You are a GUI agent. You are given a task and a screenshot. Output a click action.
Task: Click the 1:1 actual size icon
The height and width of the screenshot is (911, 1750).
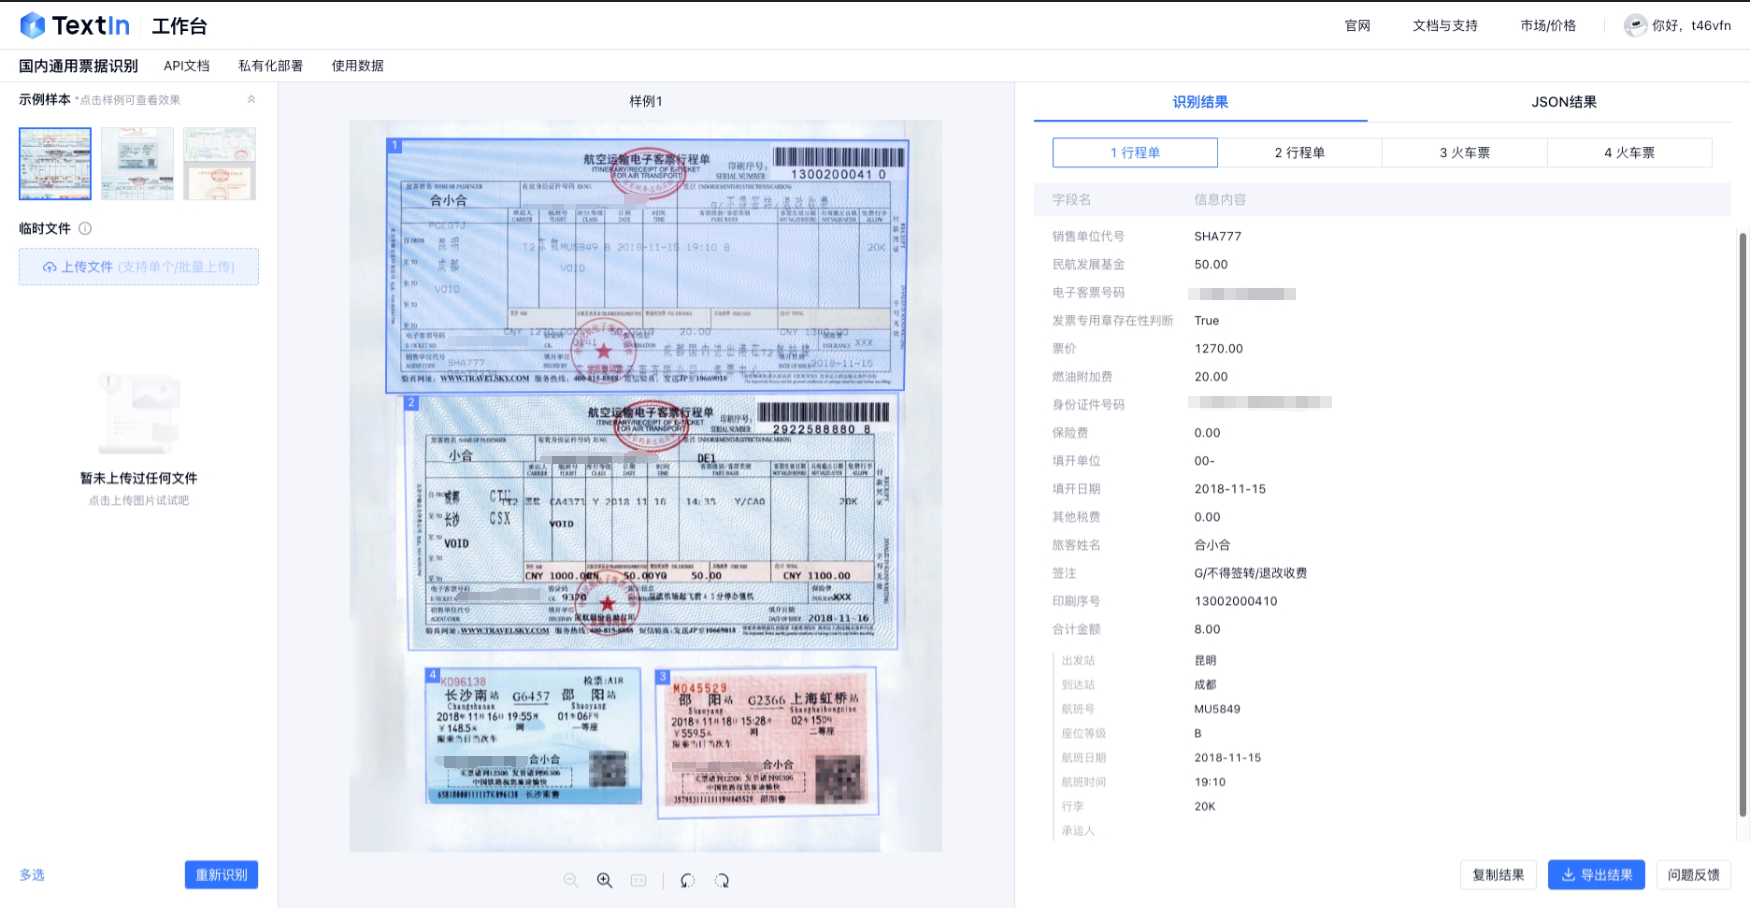[x=638, y=880]
